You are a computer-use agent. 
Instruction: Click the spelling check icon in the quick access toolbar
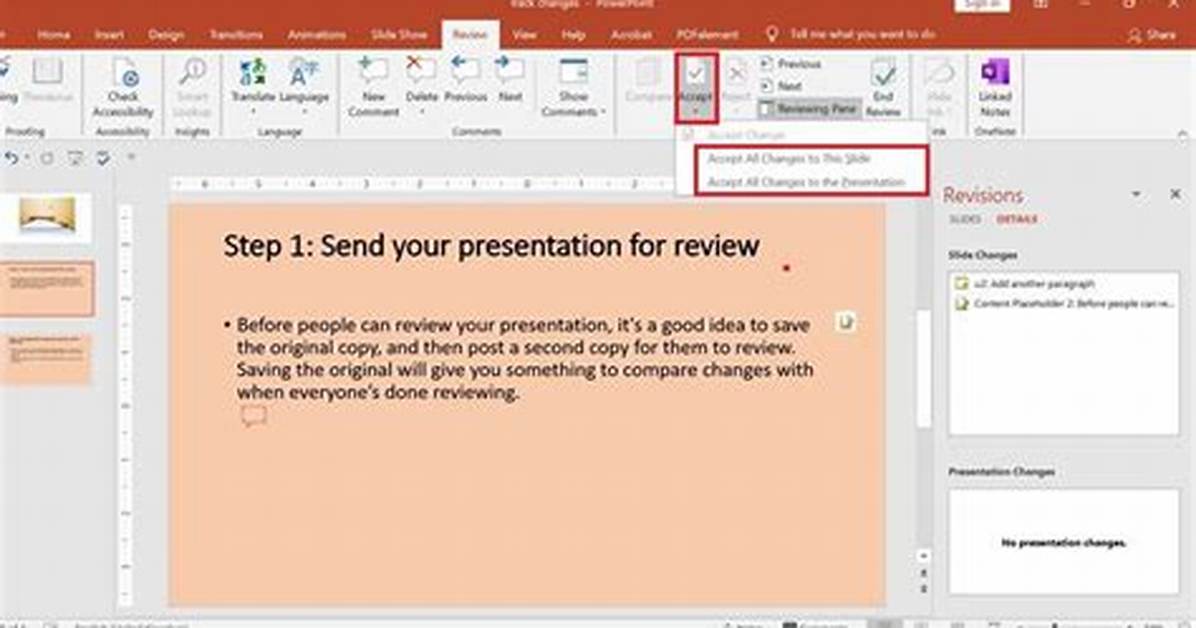103,158
